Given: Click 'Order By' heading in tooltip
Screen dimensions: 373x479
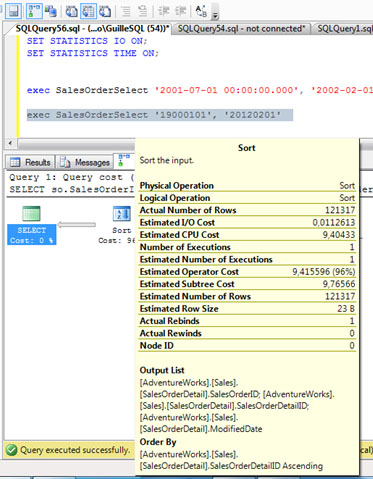Looking at the screenshot, I should click(x=158, y=442).
